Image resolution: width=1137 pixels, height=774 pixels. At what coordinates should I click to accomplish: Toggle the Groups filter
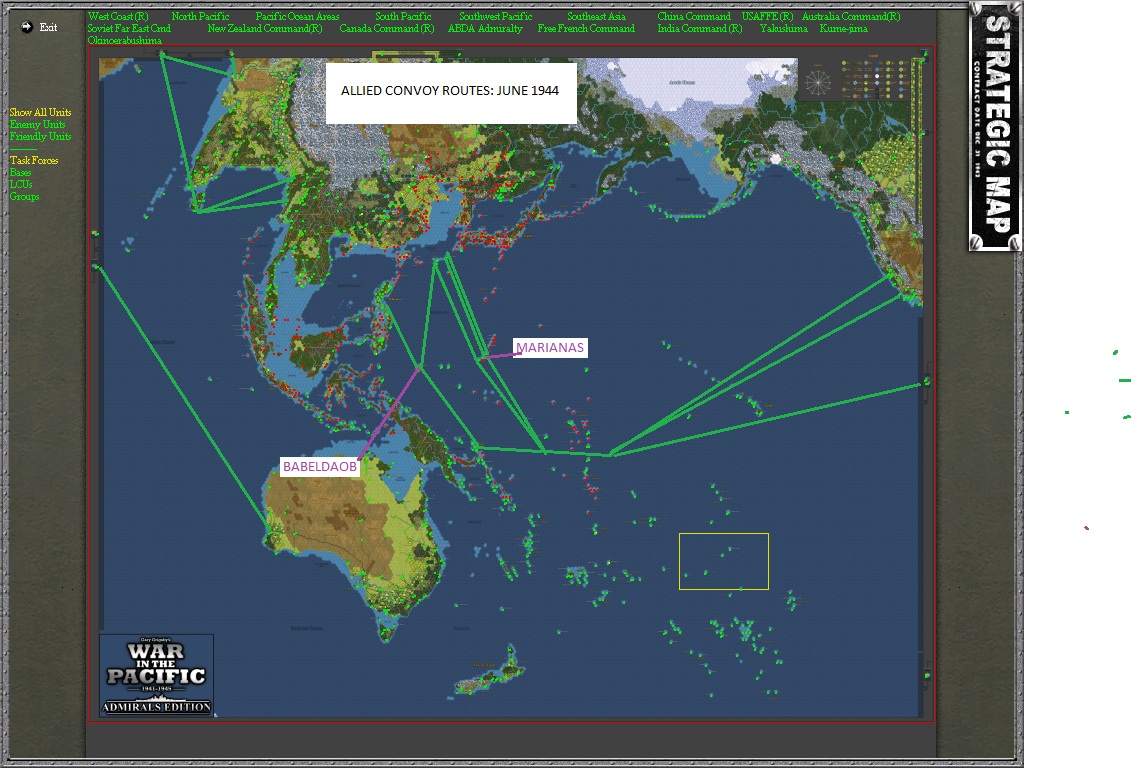[25, 197]
